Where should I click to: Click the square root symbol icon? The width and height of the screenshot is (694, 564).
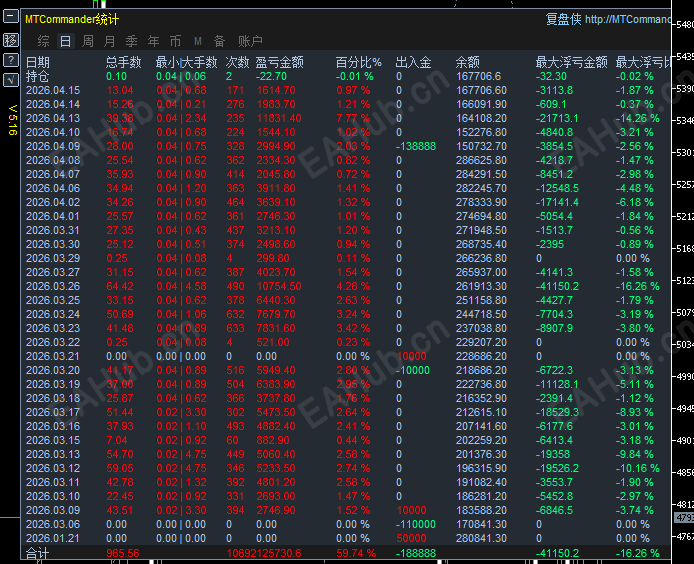11,80
